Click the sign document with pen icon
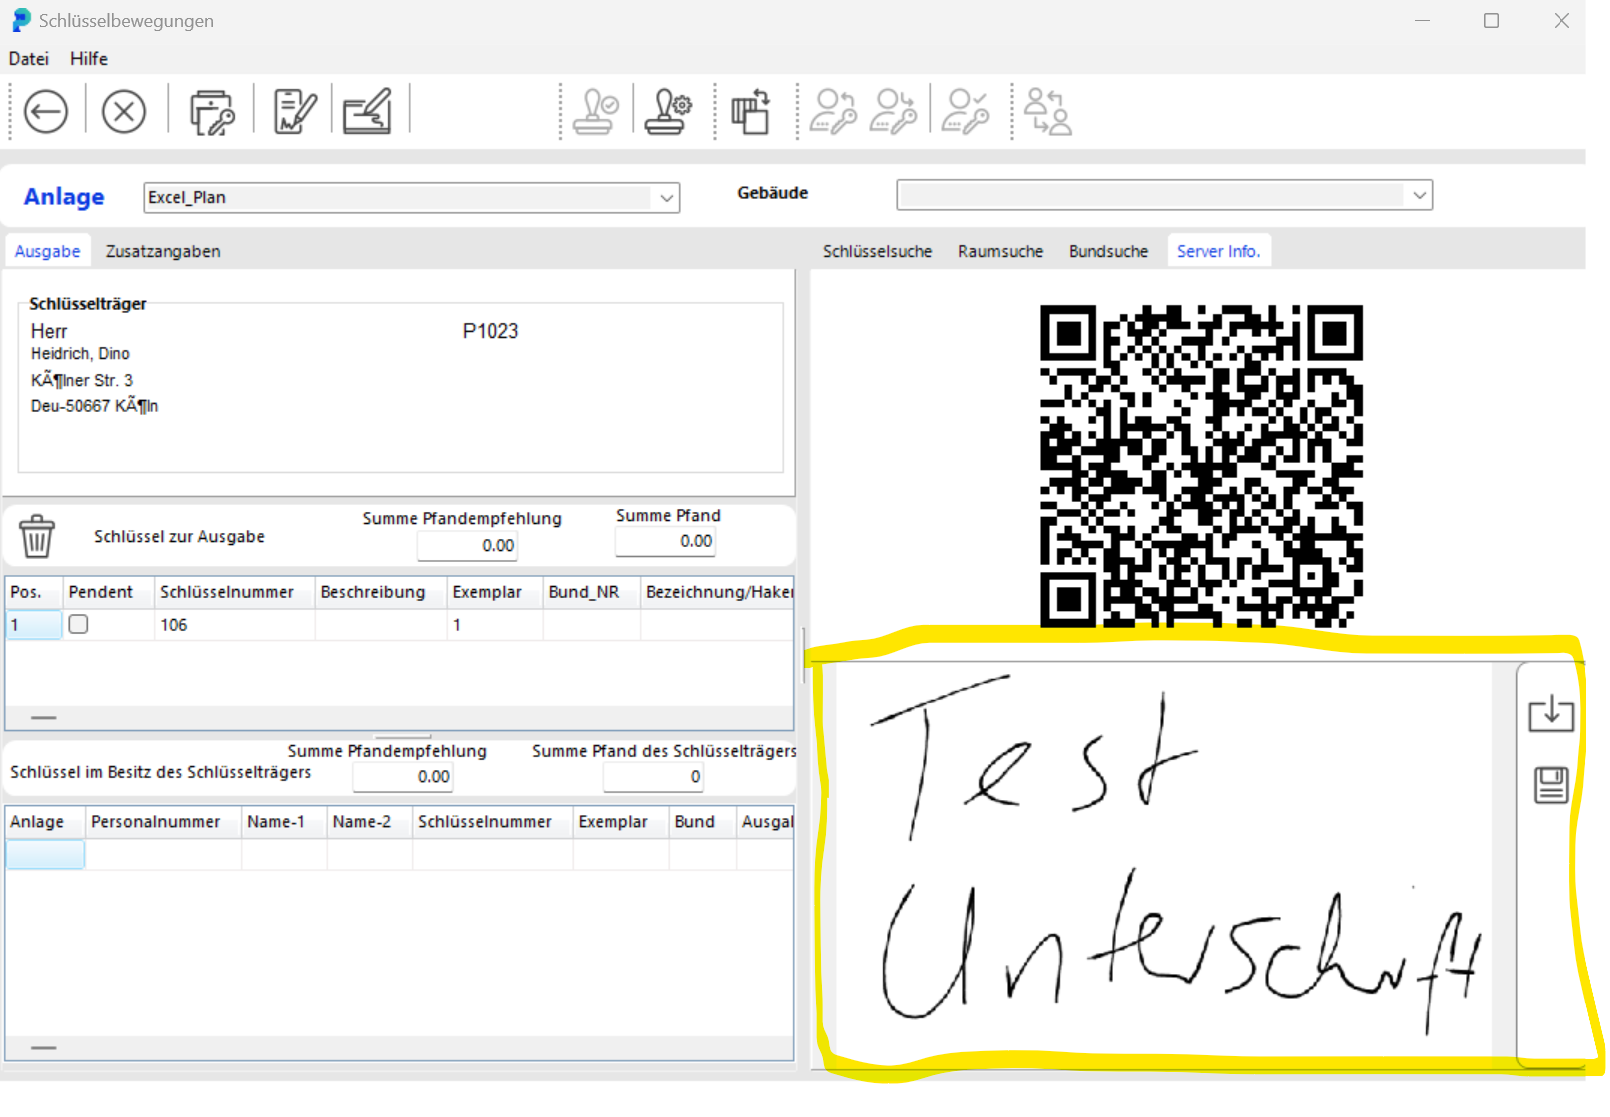 294,111
